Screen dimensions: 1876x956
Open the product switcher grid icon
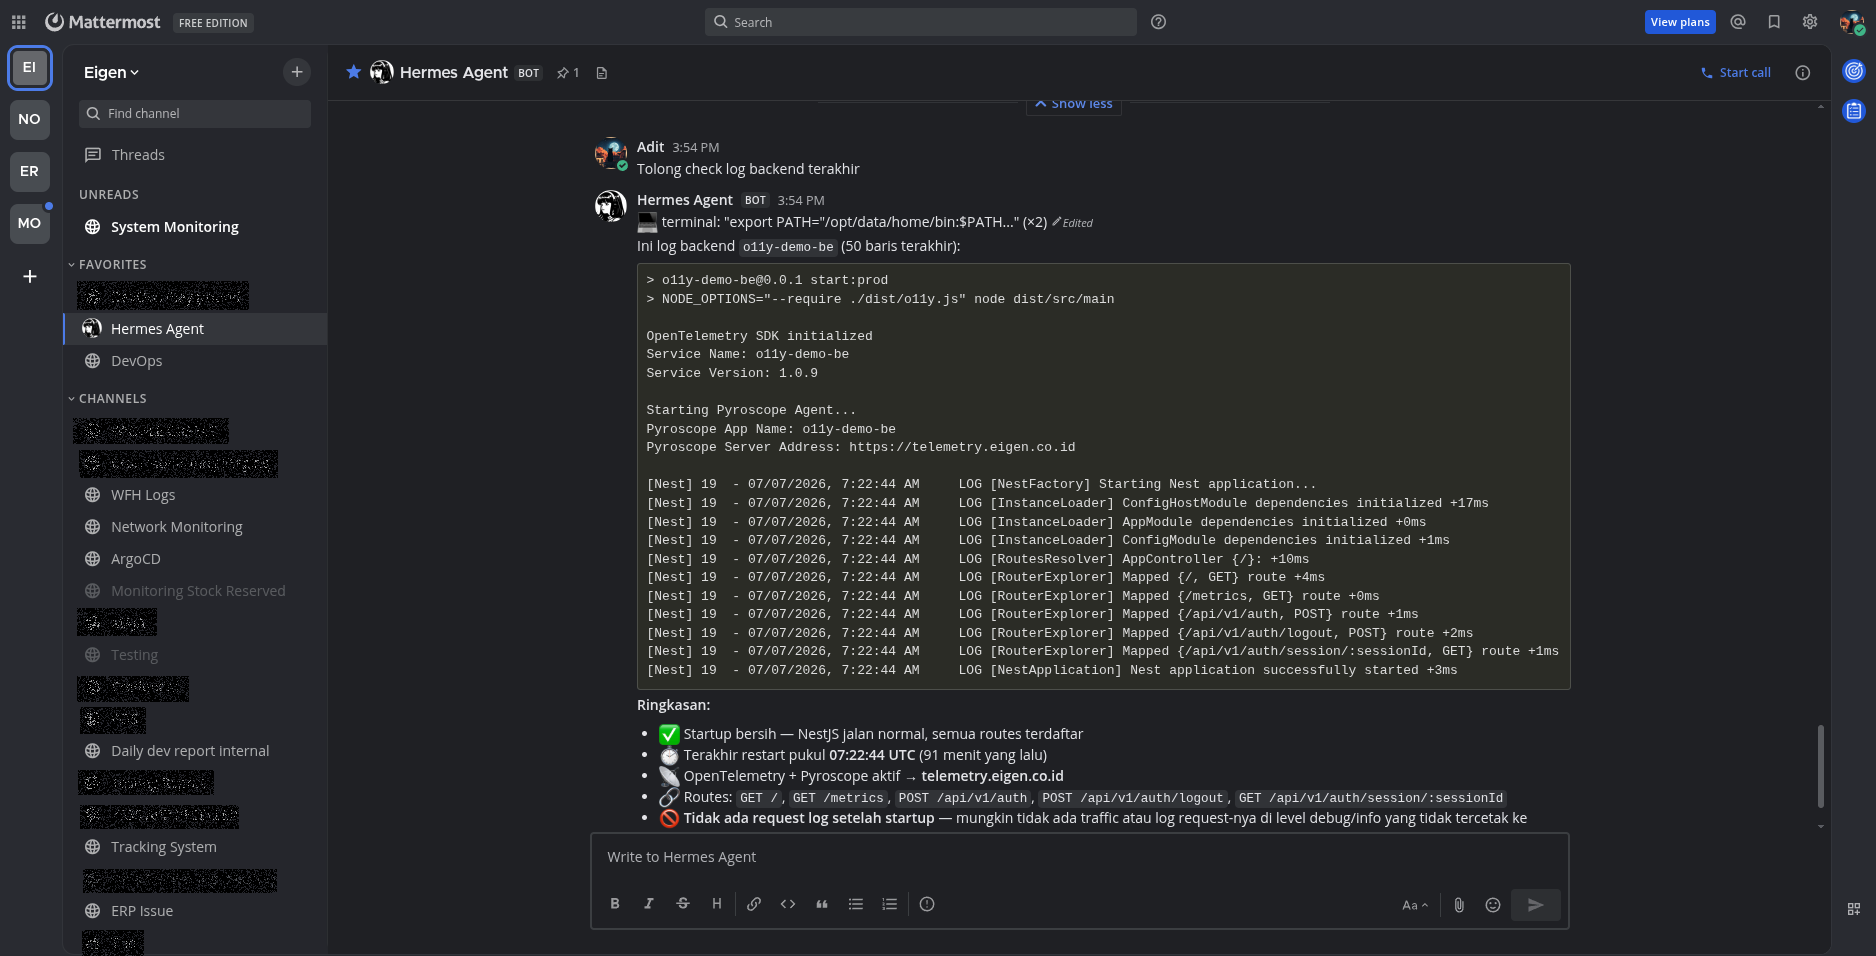click(18, 22)
